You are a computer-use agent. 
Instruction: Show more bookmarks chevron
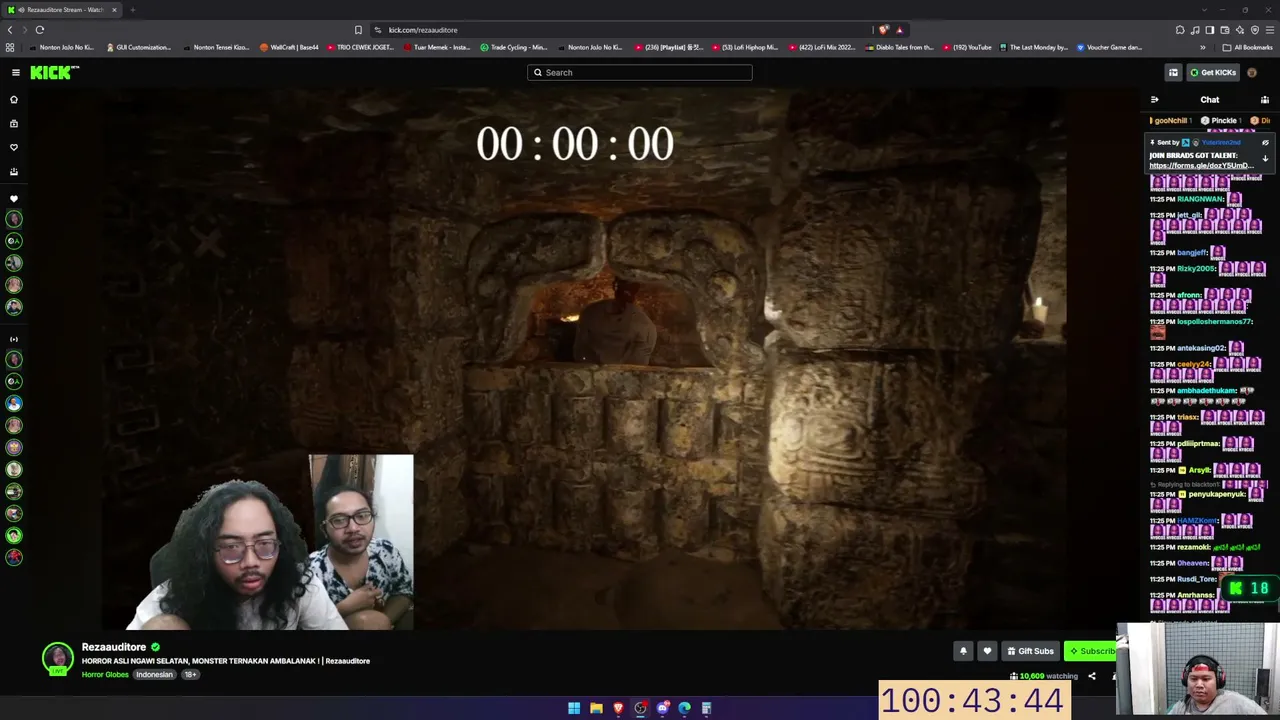pyautogui.click(x=1203, y=47)
